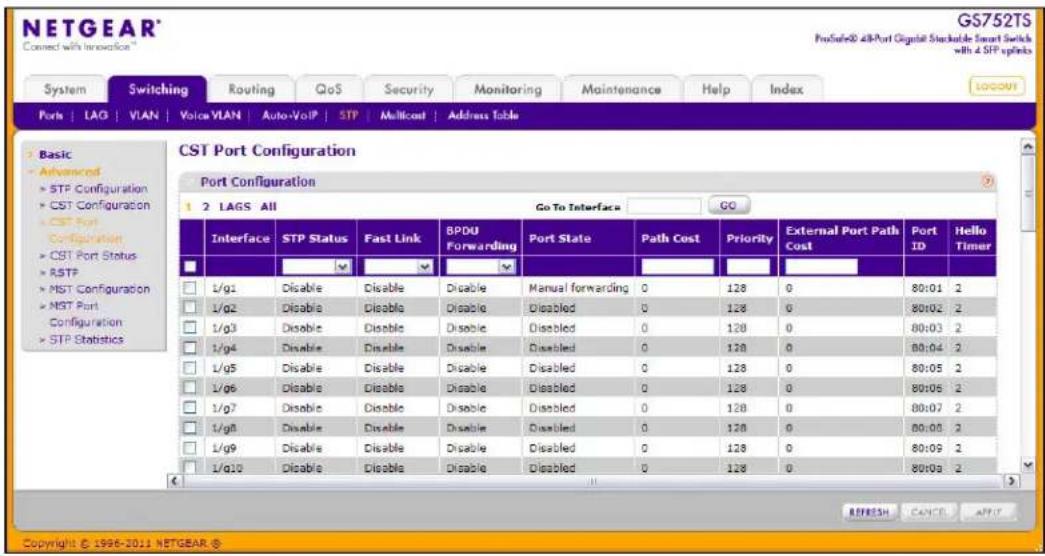Go to Auto-VoIP submenu
Image resolution: width=1045 pixels, height=556 pixels.
(x=288, y=115)
